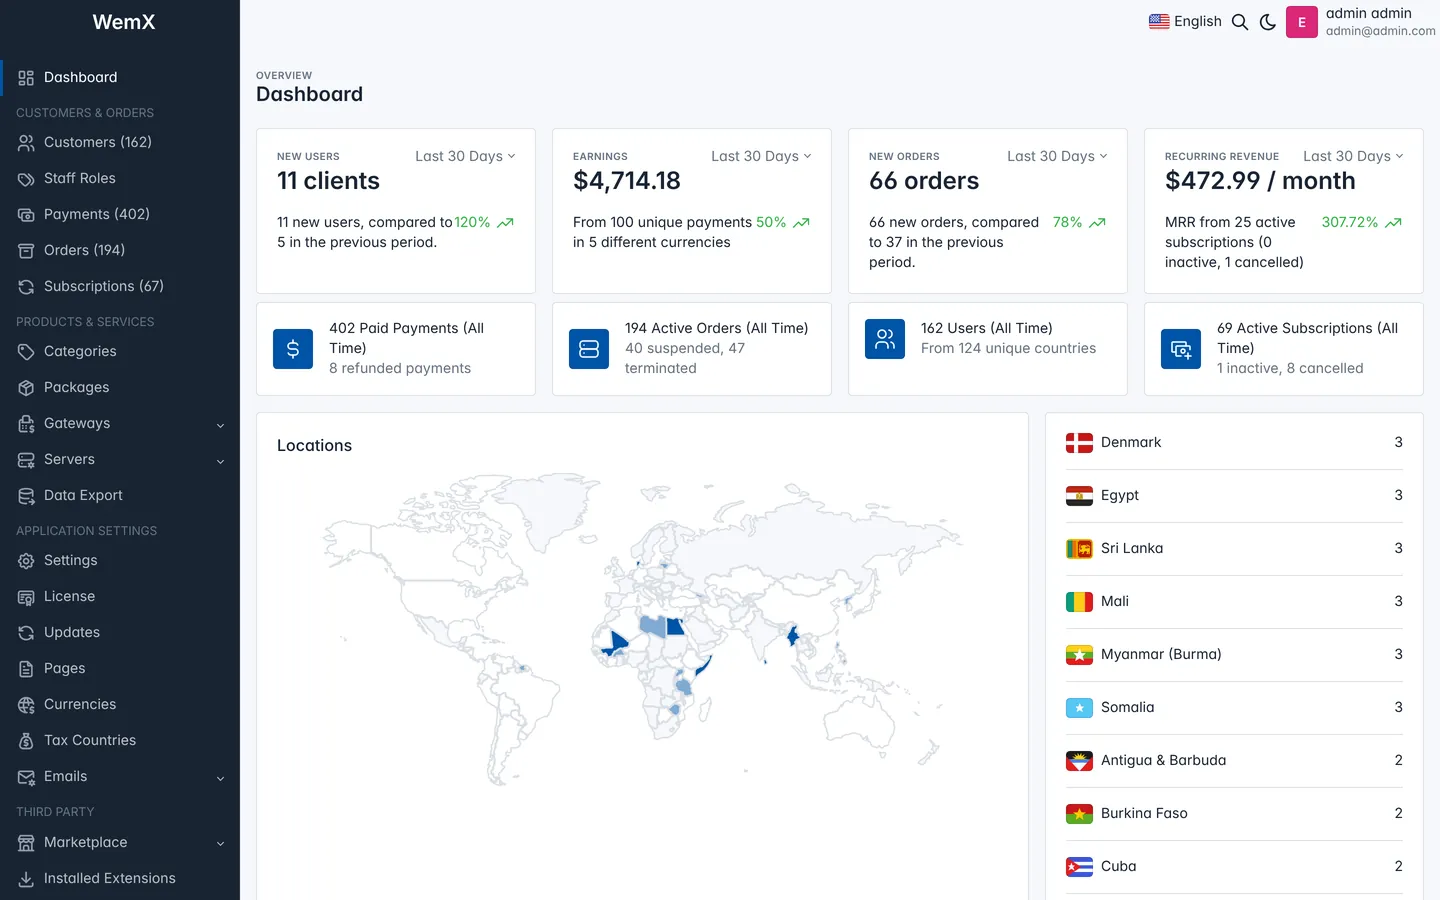This screenshot has height=900, width=1440.
Task: Click the Burkina Faso row
Action: (x=1234, y=814)
